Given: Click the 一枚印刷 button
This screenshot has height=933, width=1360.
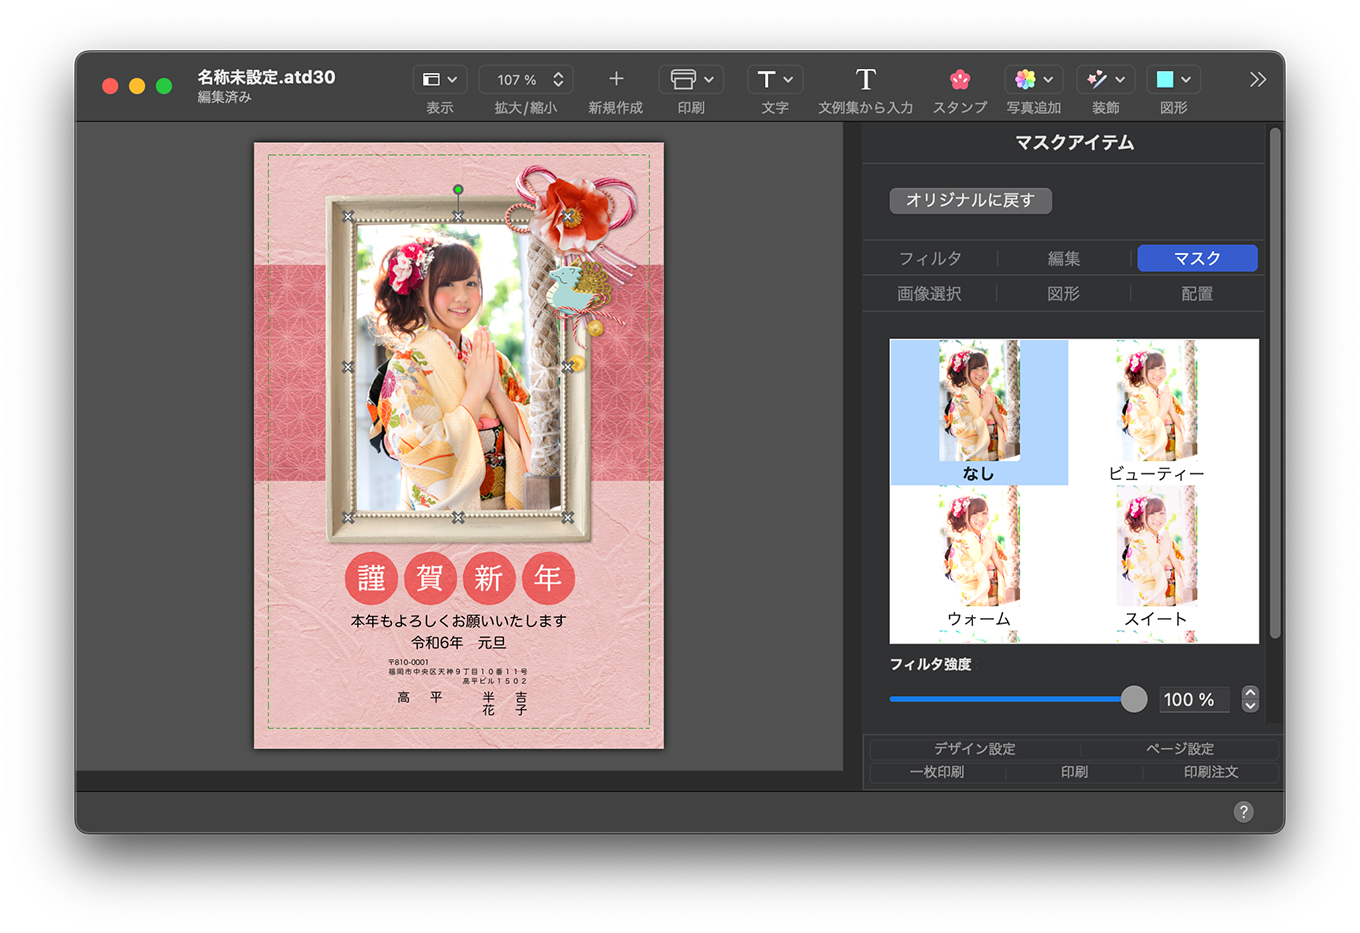Looking at the screenshot, I should pyautogui.click(x=937, y=772).
